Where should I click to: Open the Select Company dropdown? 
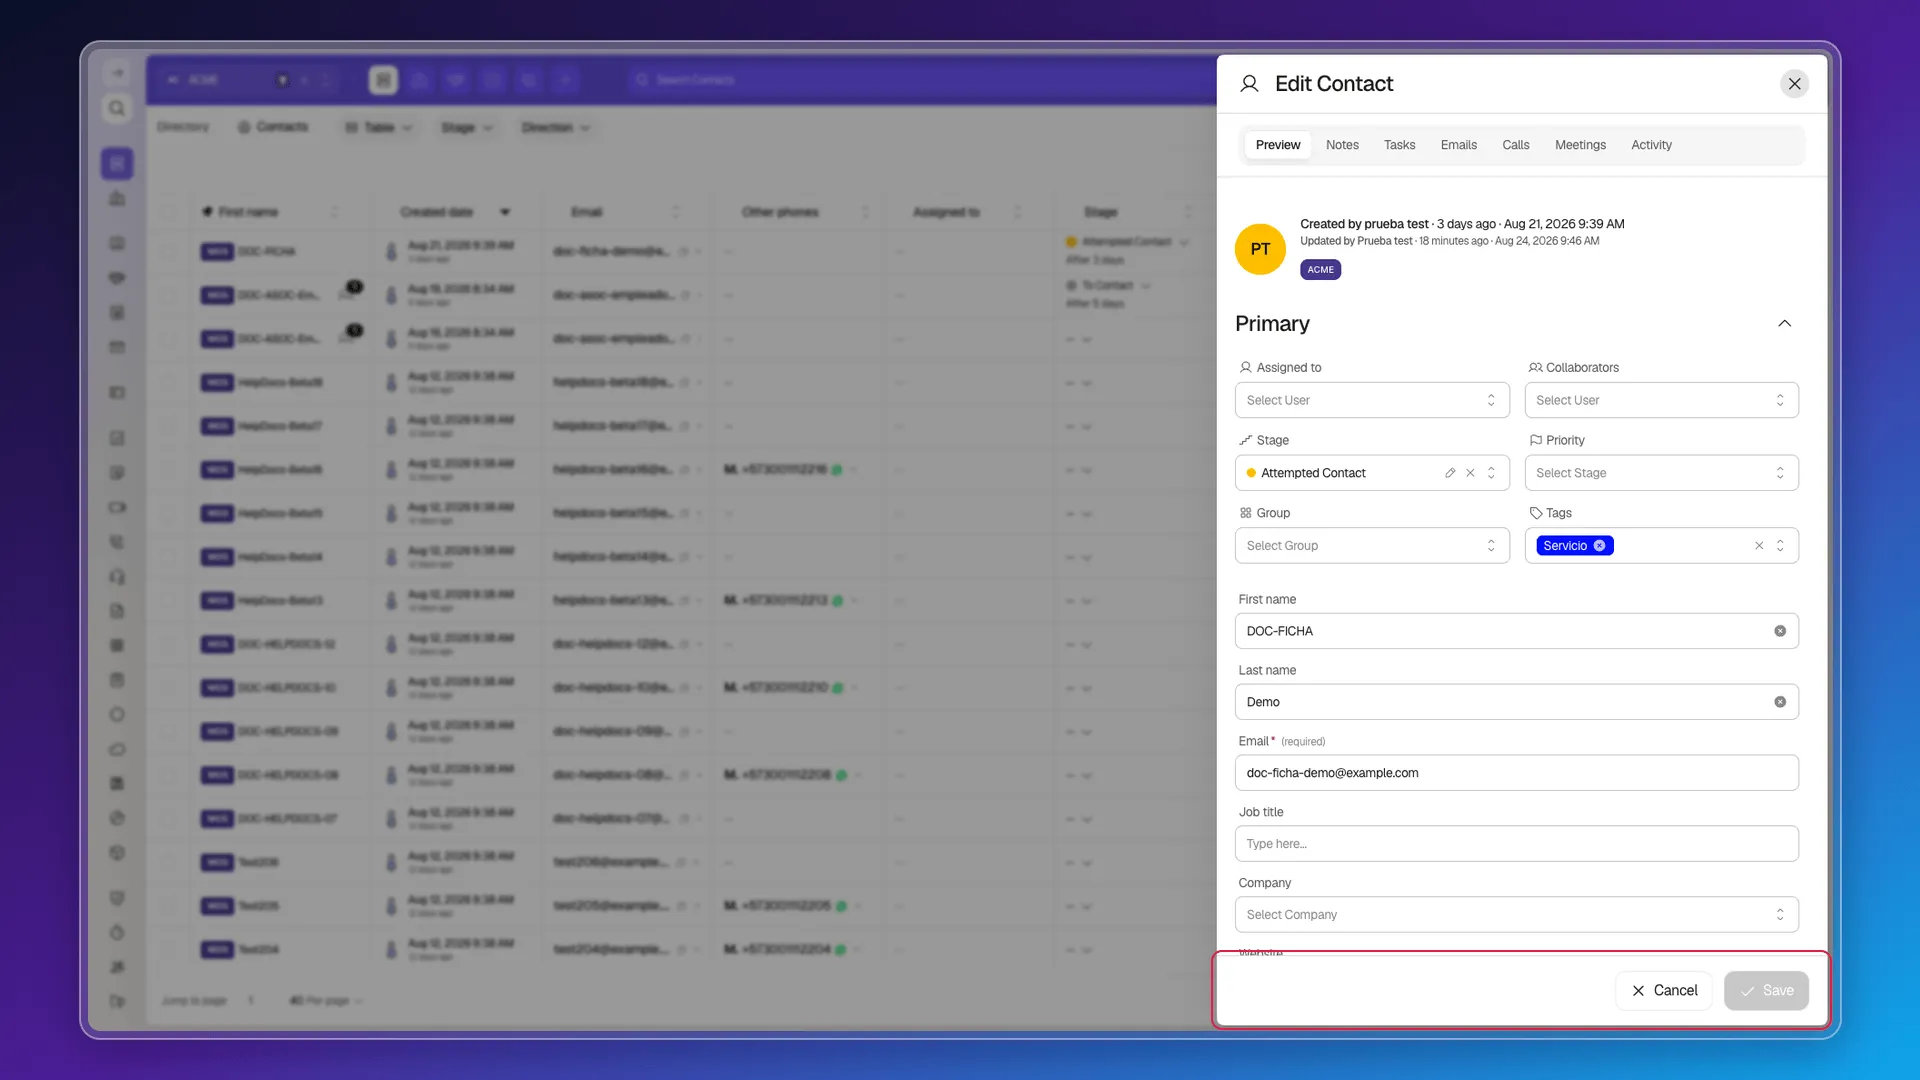tap(1516, 915)
